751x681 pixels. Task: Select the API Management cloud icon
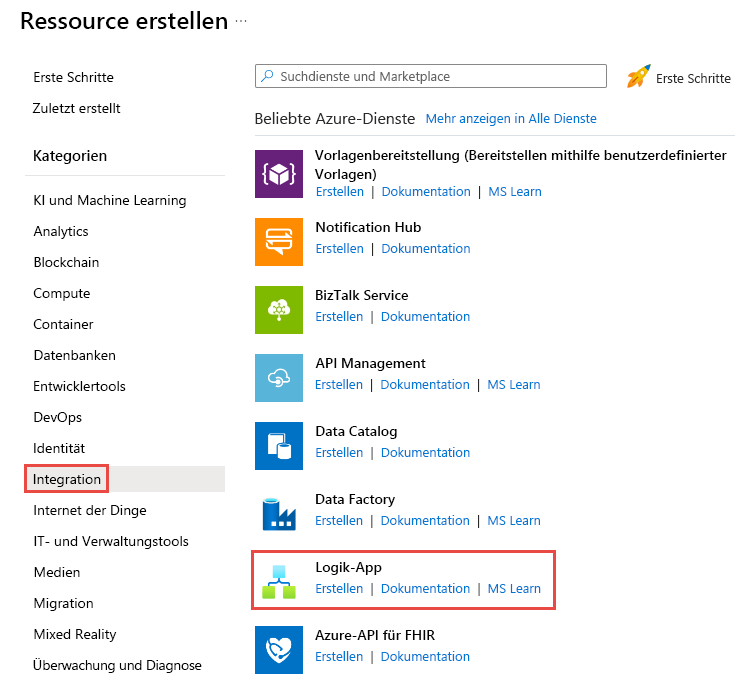pyautogui.click(x=279, y=378)
